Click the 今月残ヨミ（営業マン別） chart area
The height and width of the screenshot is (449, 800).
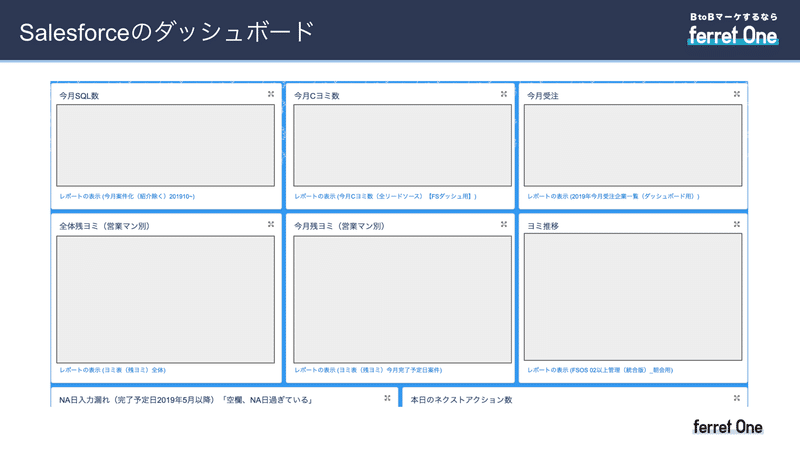pos(403,300)
